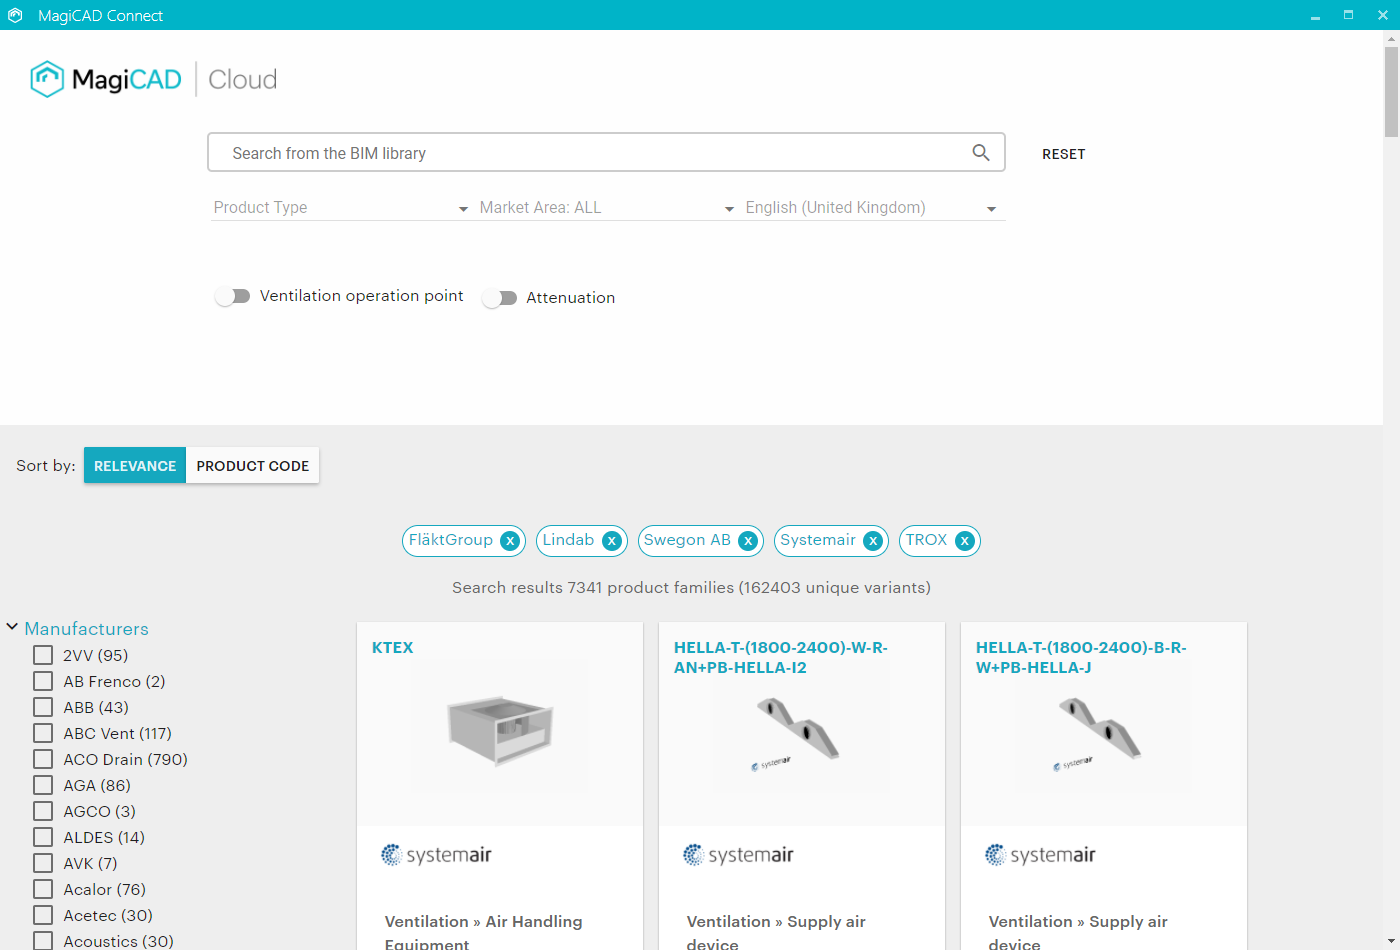Remove the TROX filter chip
1400x950 pixels.
pos(964,541)
